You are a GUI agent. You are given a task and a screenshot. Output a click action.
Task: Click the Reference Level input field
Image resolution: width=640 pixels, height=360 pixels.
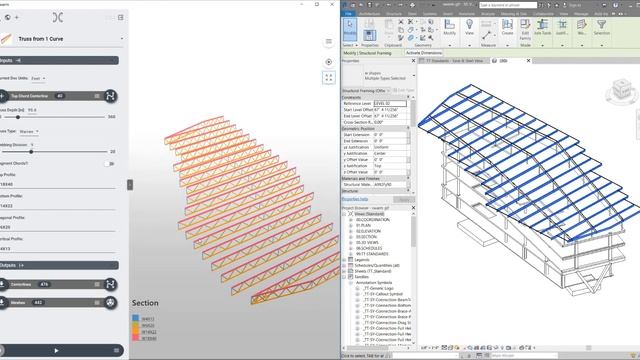(x=390, y=104)
